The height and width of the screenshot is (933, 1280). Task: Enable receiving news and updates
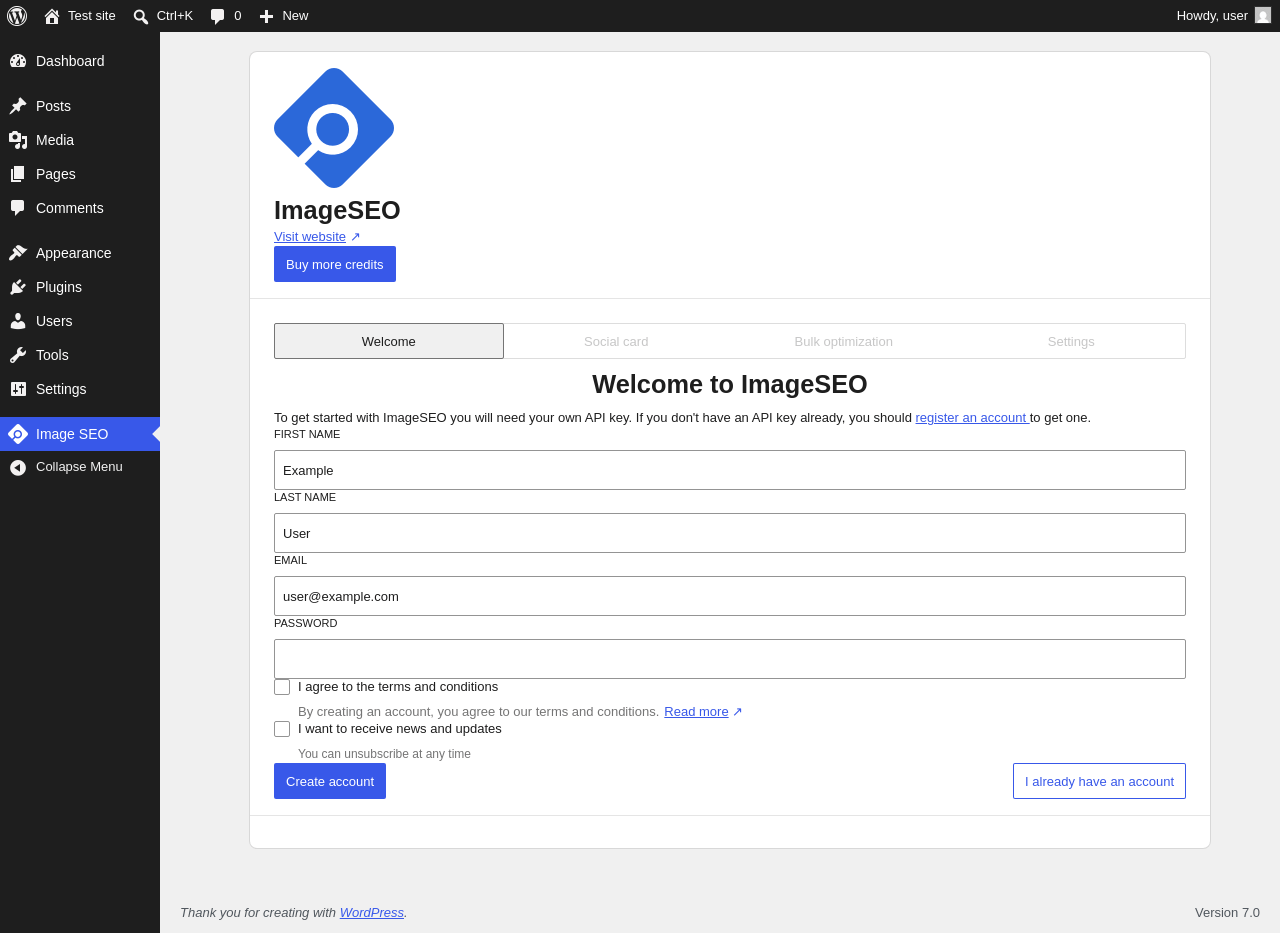point(282,729)
